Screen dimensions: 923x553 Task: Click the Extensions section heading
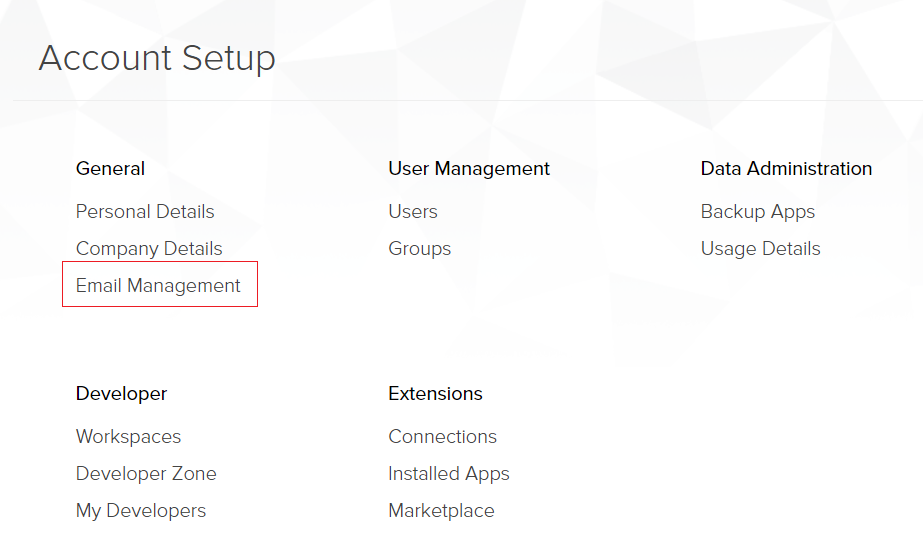436,393
